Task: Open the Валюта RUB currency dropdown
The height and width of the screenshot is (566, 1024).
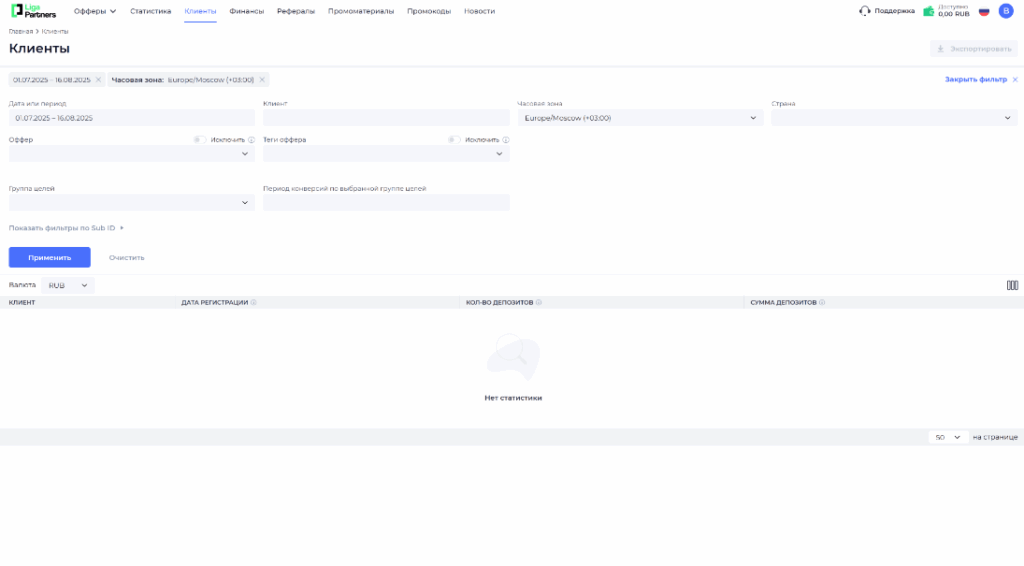Action: click(x=68, y=285)
